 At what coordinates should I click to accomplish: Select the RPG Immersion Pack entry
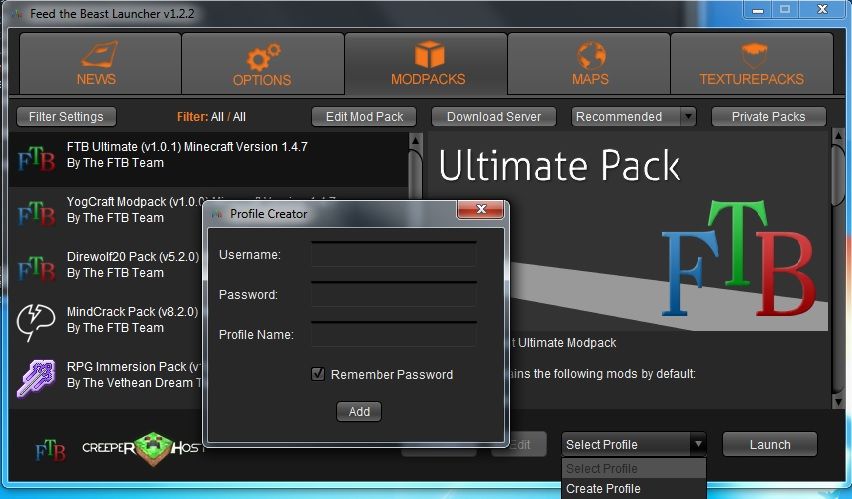pos(106,379)
